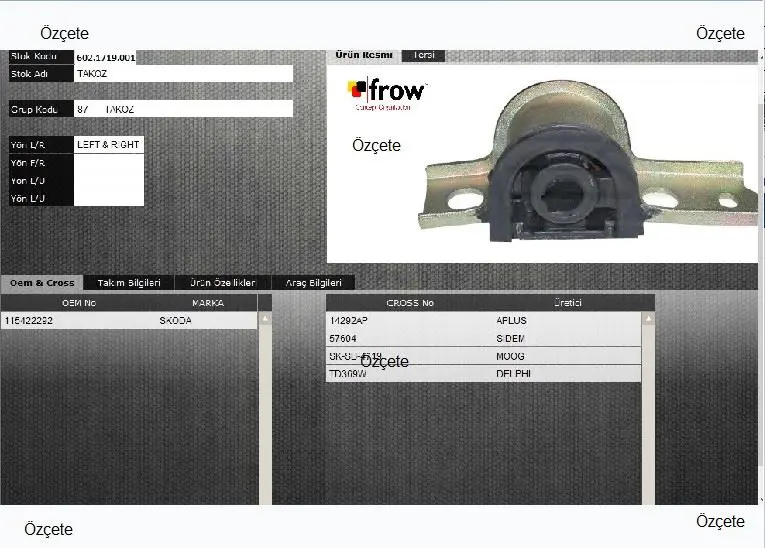Select cross number 14292AP

coord(348,321)
